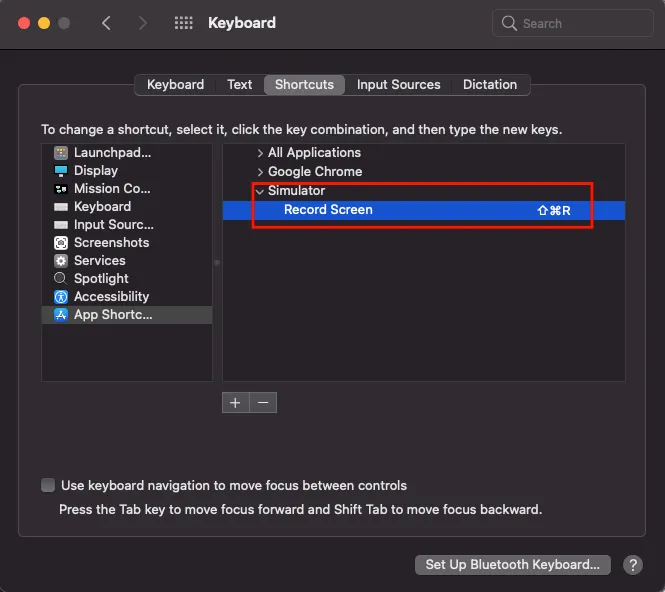Click the Screenshots camera icon

61,243
